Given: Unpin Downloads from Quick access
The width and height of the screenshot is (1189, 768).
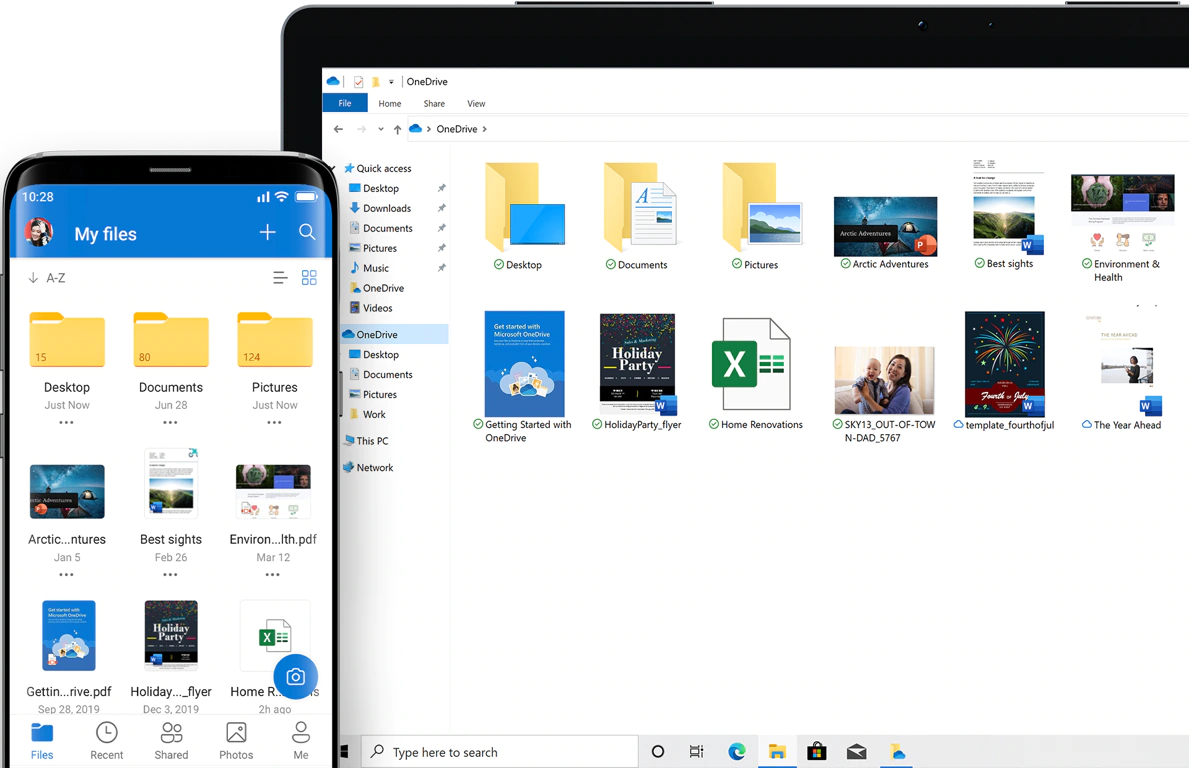Looking at the screenshot, I should pos(442,208).
